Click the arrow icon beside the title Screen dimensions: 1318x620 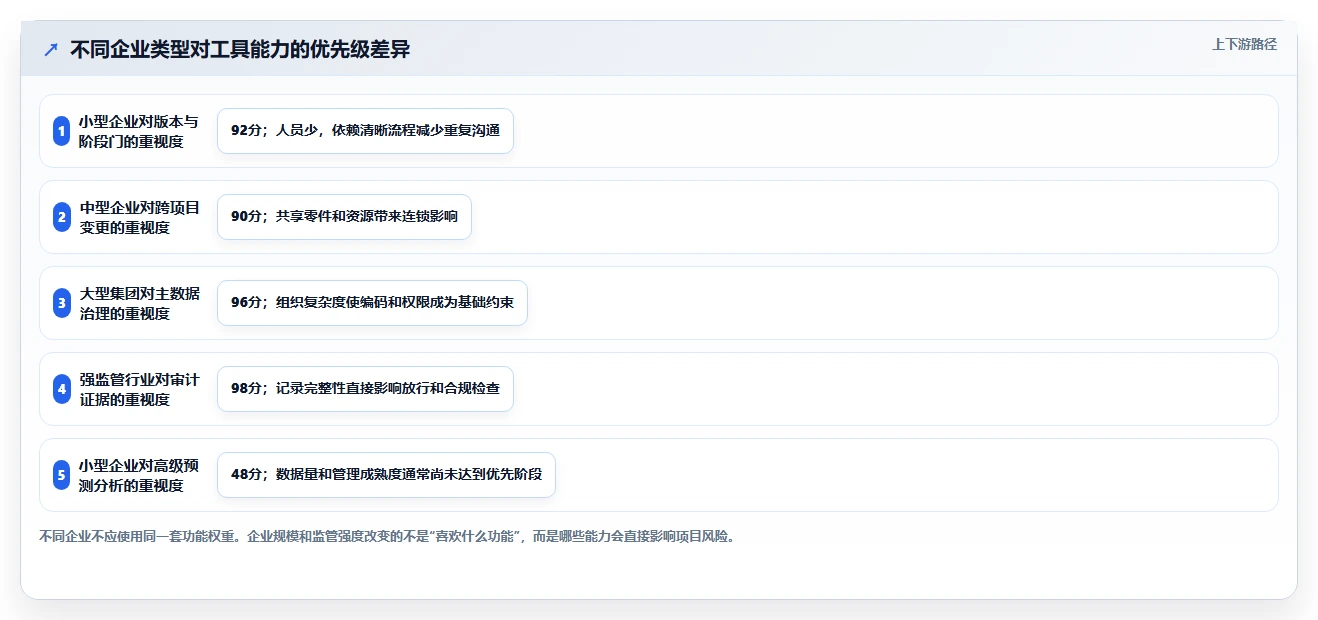51,50
